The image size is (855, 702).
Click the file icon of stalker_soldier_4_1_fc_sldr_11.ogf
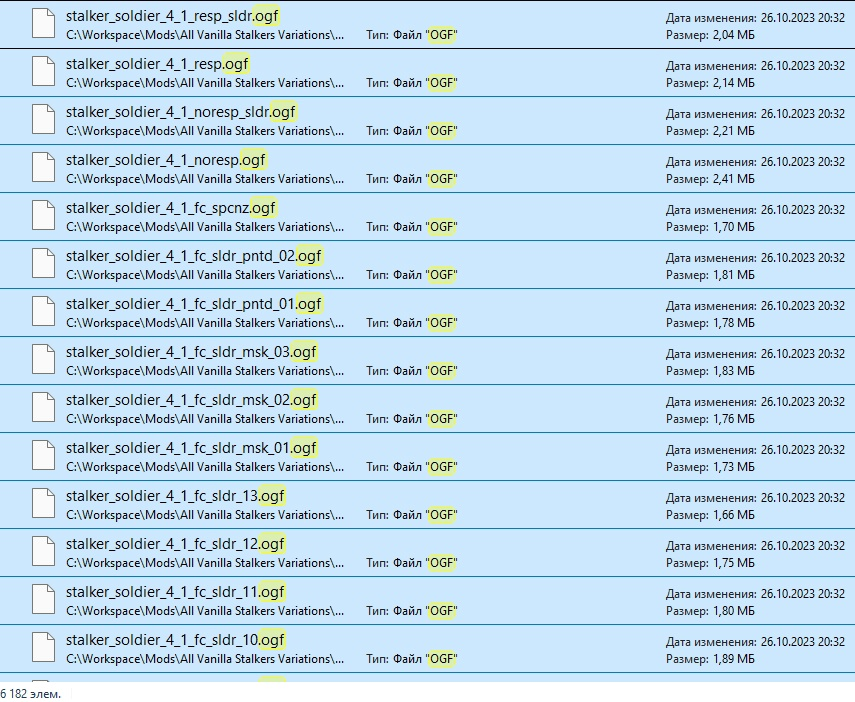tap(43, 600)
